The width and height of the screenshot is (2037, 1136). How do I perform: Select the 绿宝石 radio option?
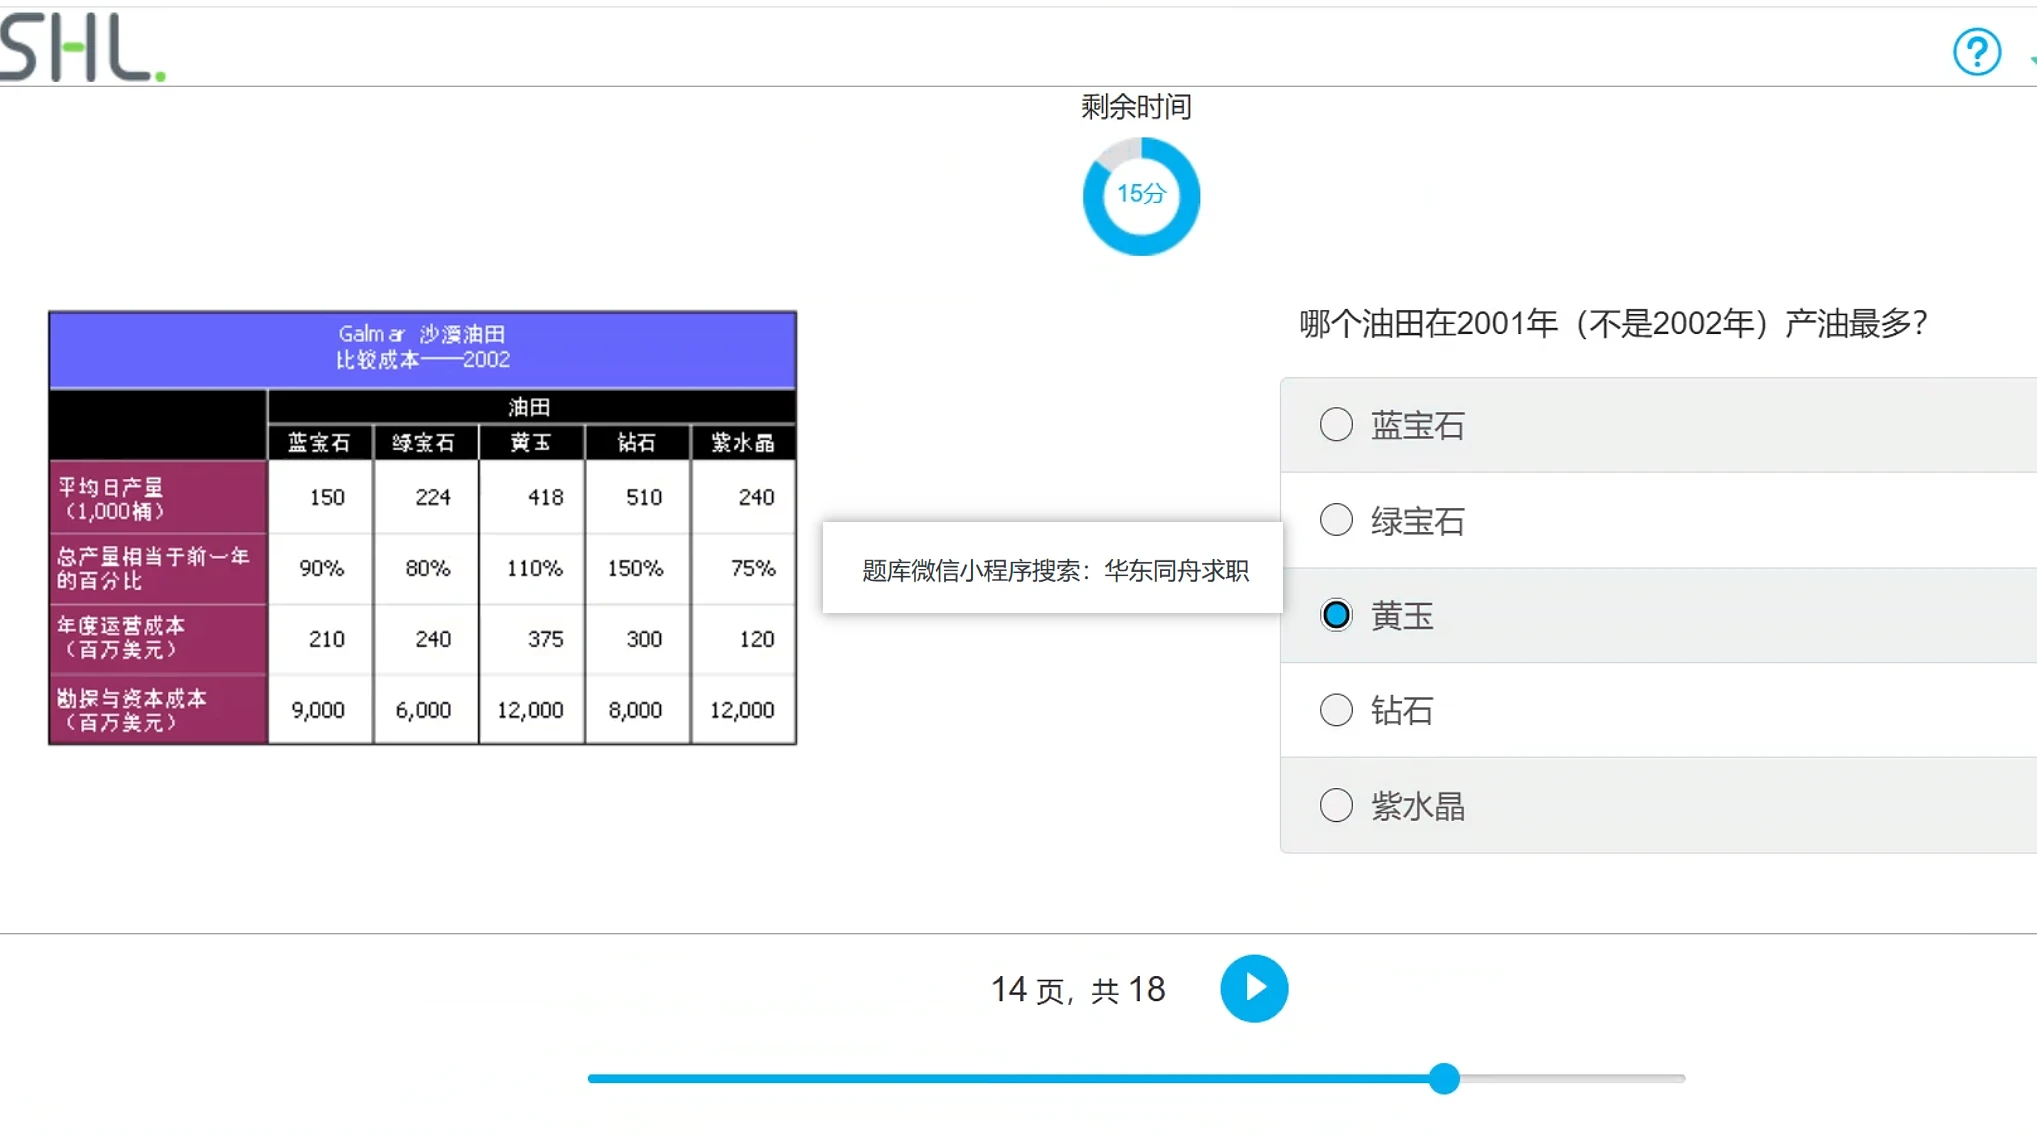coord(1336,520)
